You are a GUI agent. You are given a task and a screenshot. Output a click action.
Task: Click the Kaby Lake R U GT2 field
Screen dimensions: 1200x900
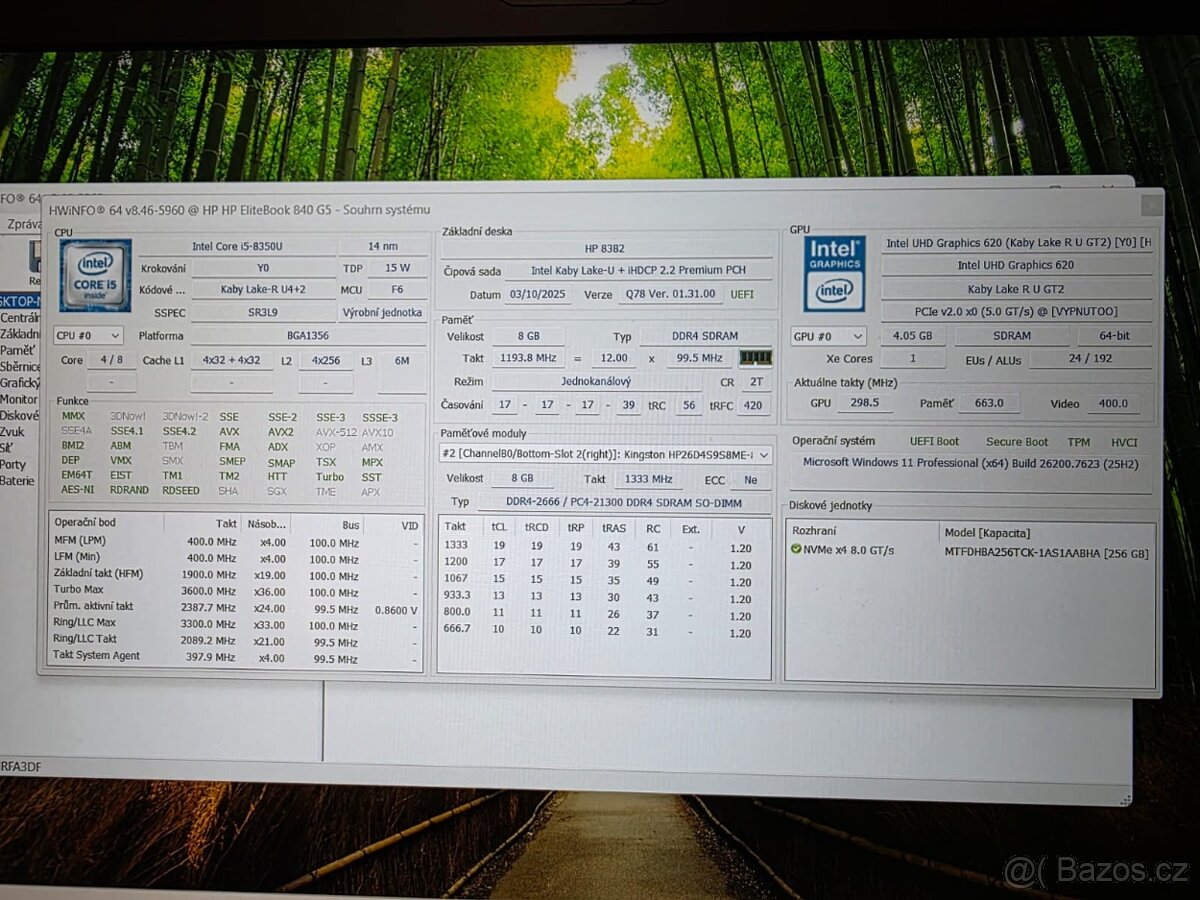1016,289
